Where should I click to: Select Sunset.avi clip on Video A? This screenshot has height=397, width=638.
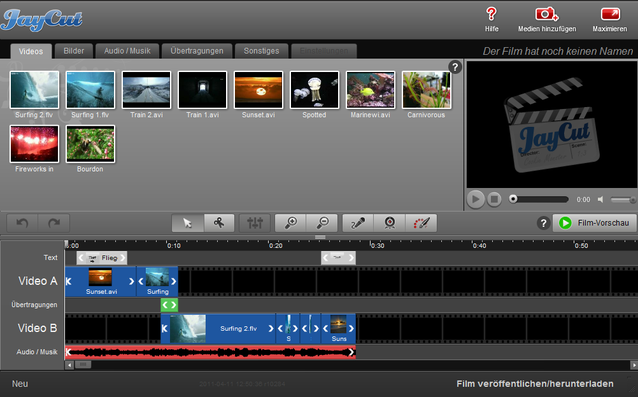tap(101, 281)
